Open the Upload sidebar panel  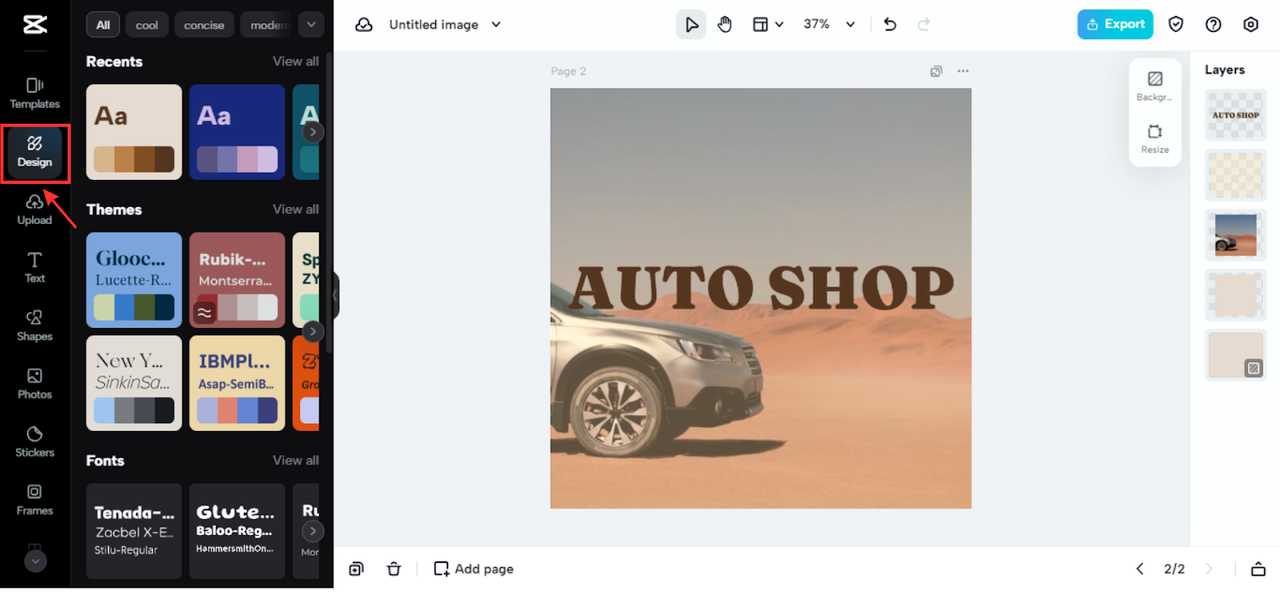tap(35, 209)
